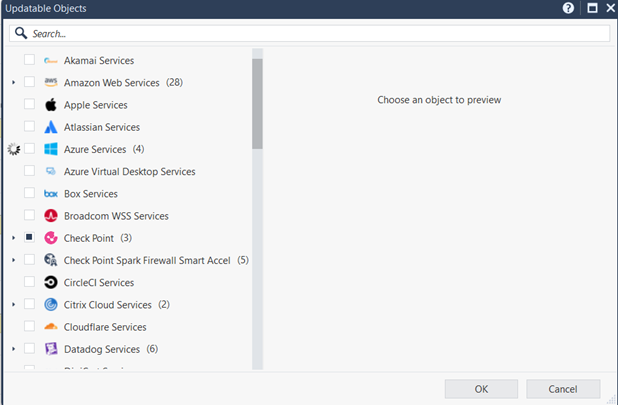Click the CircleCI Services logo icon
Viewport: 618px width, 405px height.
(51, 282)
